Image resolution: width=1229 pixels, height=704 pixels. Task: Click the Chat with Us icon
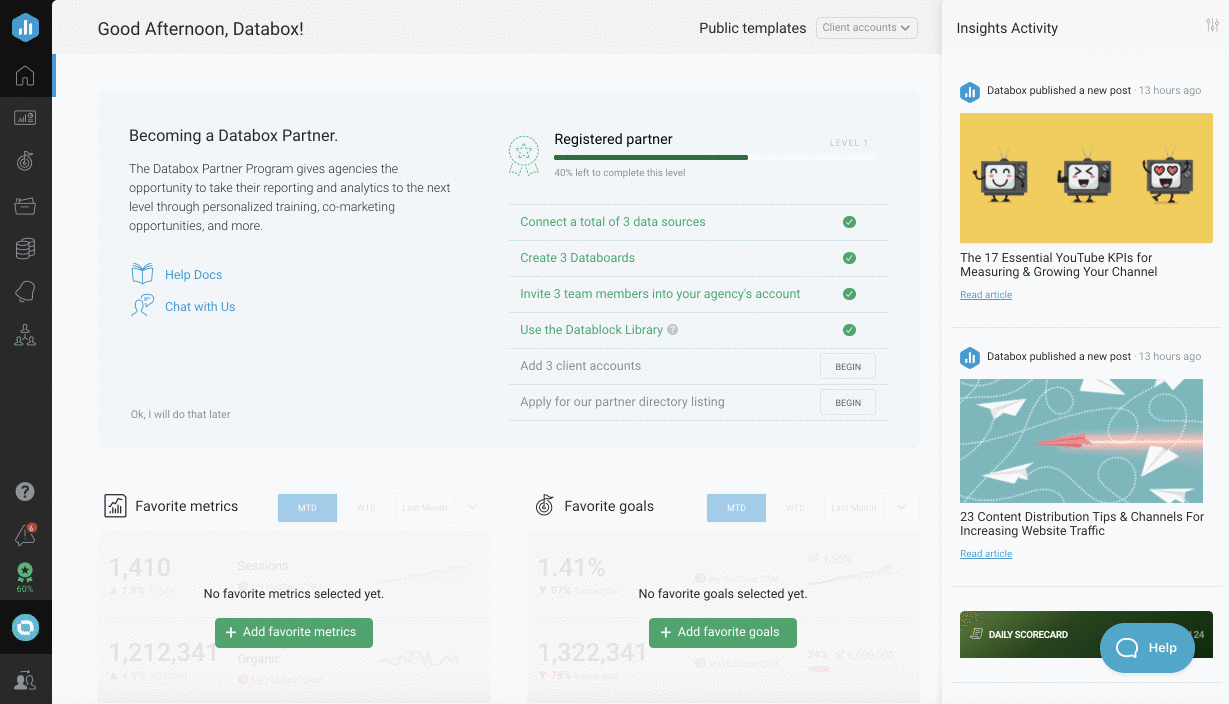click(x=143, y=306)
